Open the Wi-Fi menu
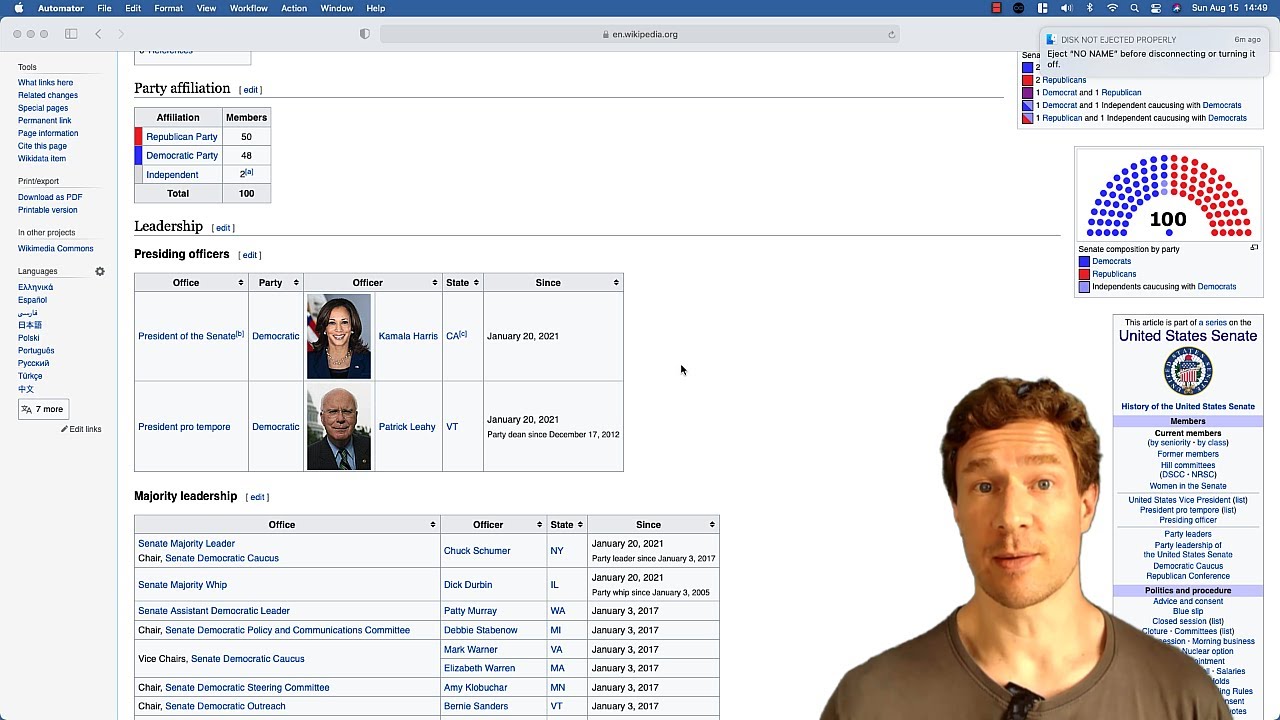The width and height of the screenshot is (1280, 720). 1112,8
